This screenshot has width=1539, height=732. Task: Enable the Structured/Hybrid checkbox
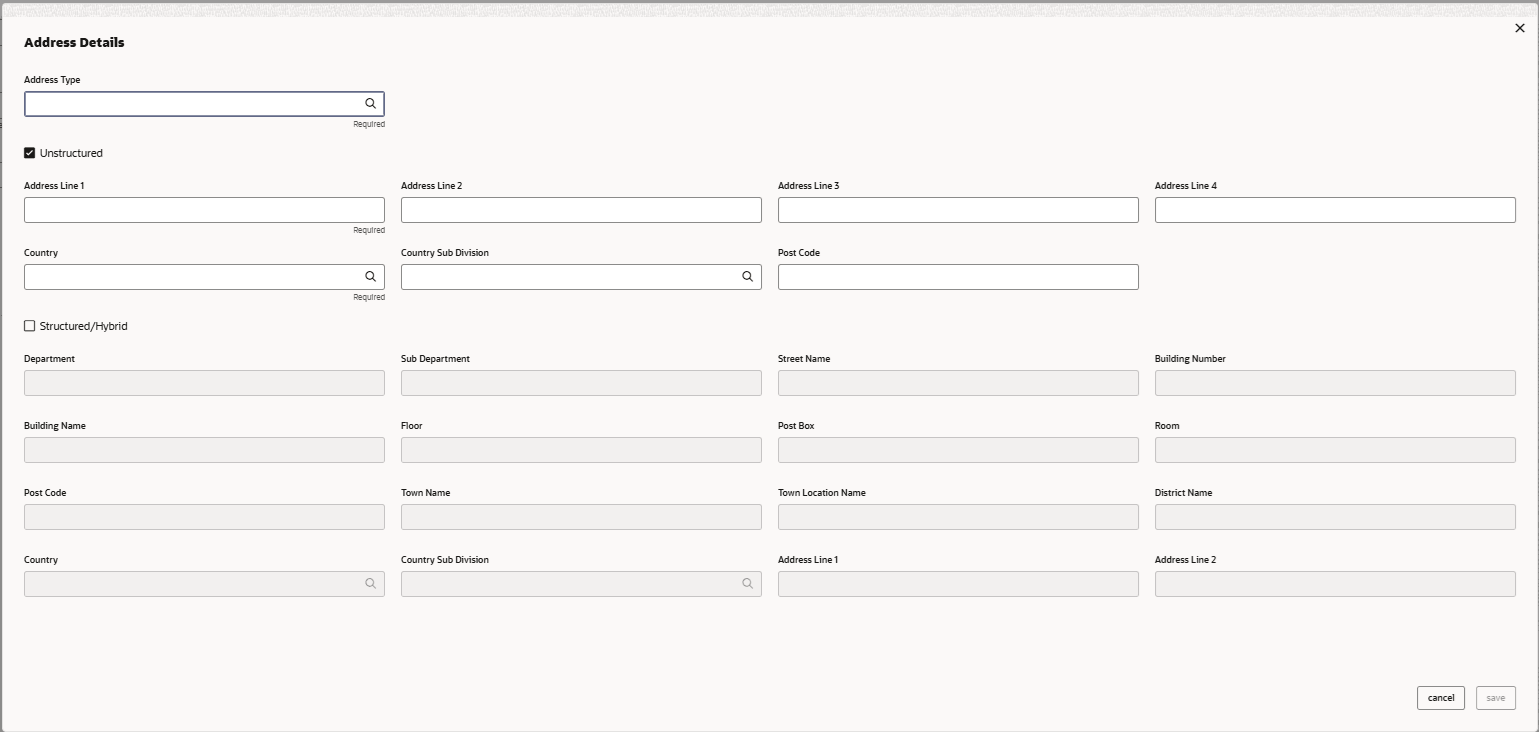coord(30,326)
